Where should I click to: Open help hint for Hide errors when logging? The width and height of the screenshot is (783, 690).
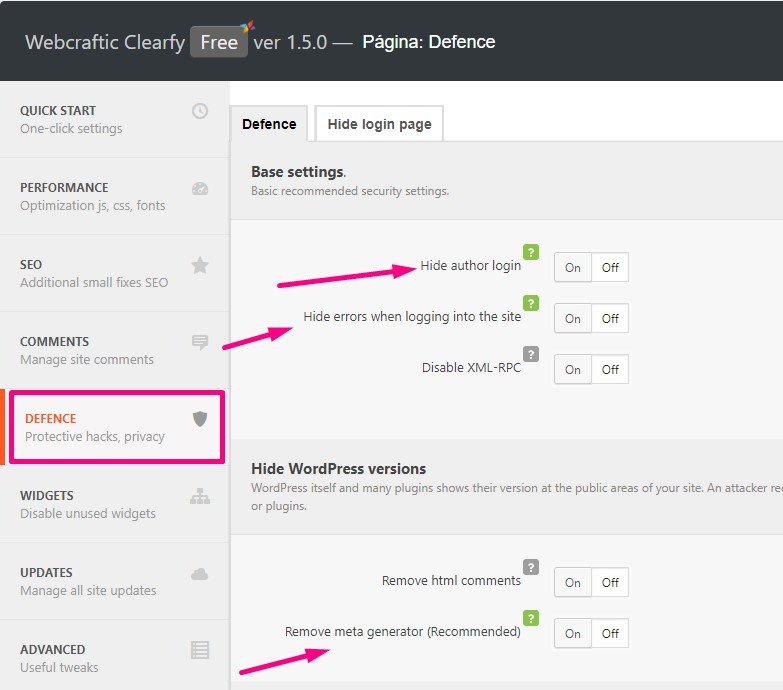pos(531,303)
